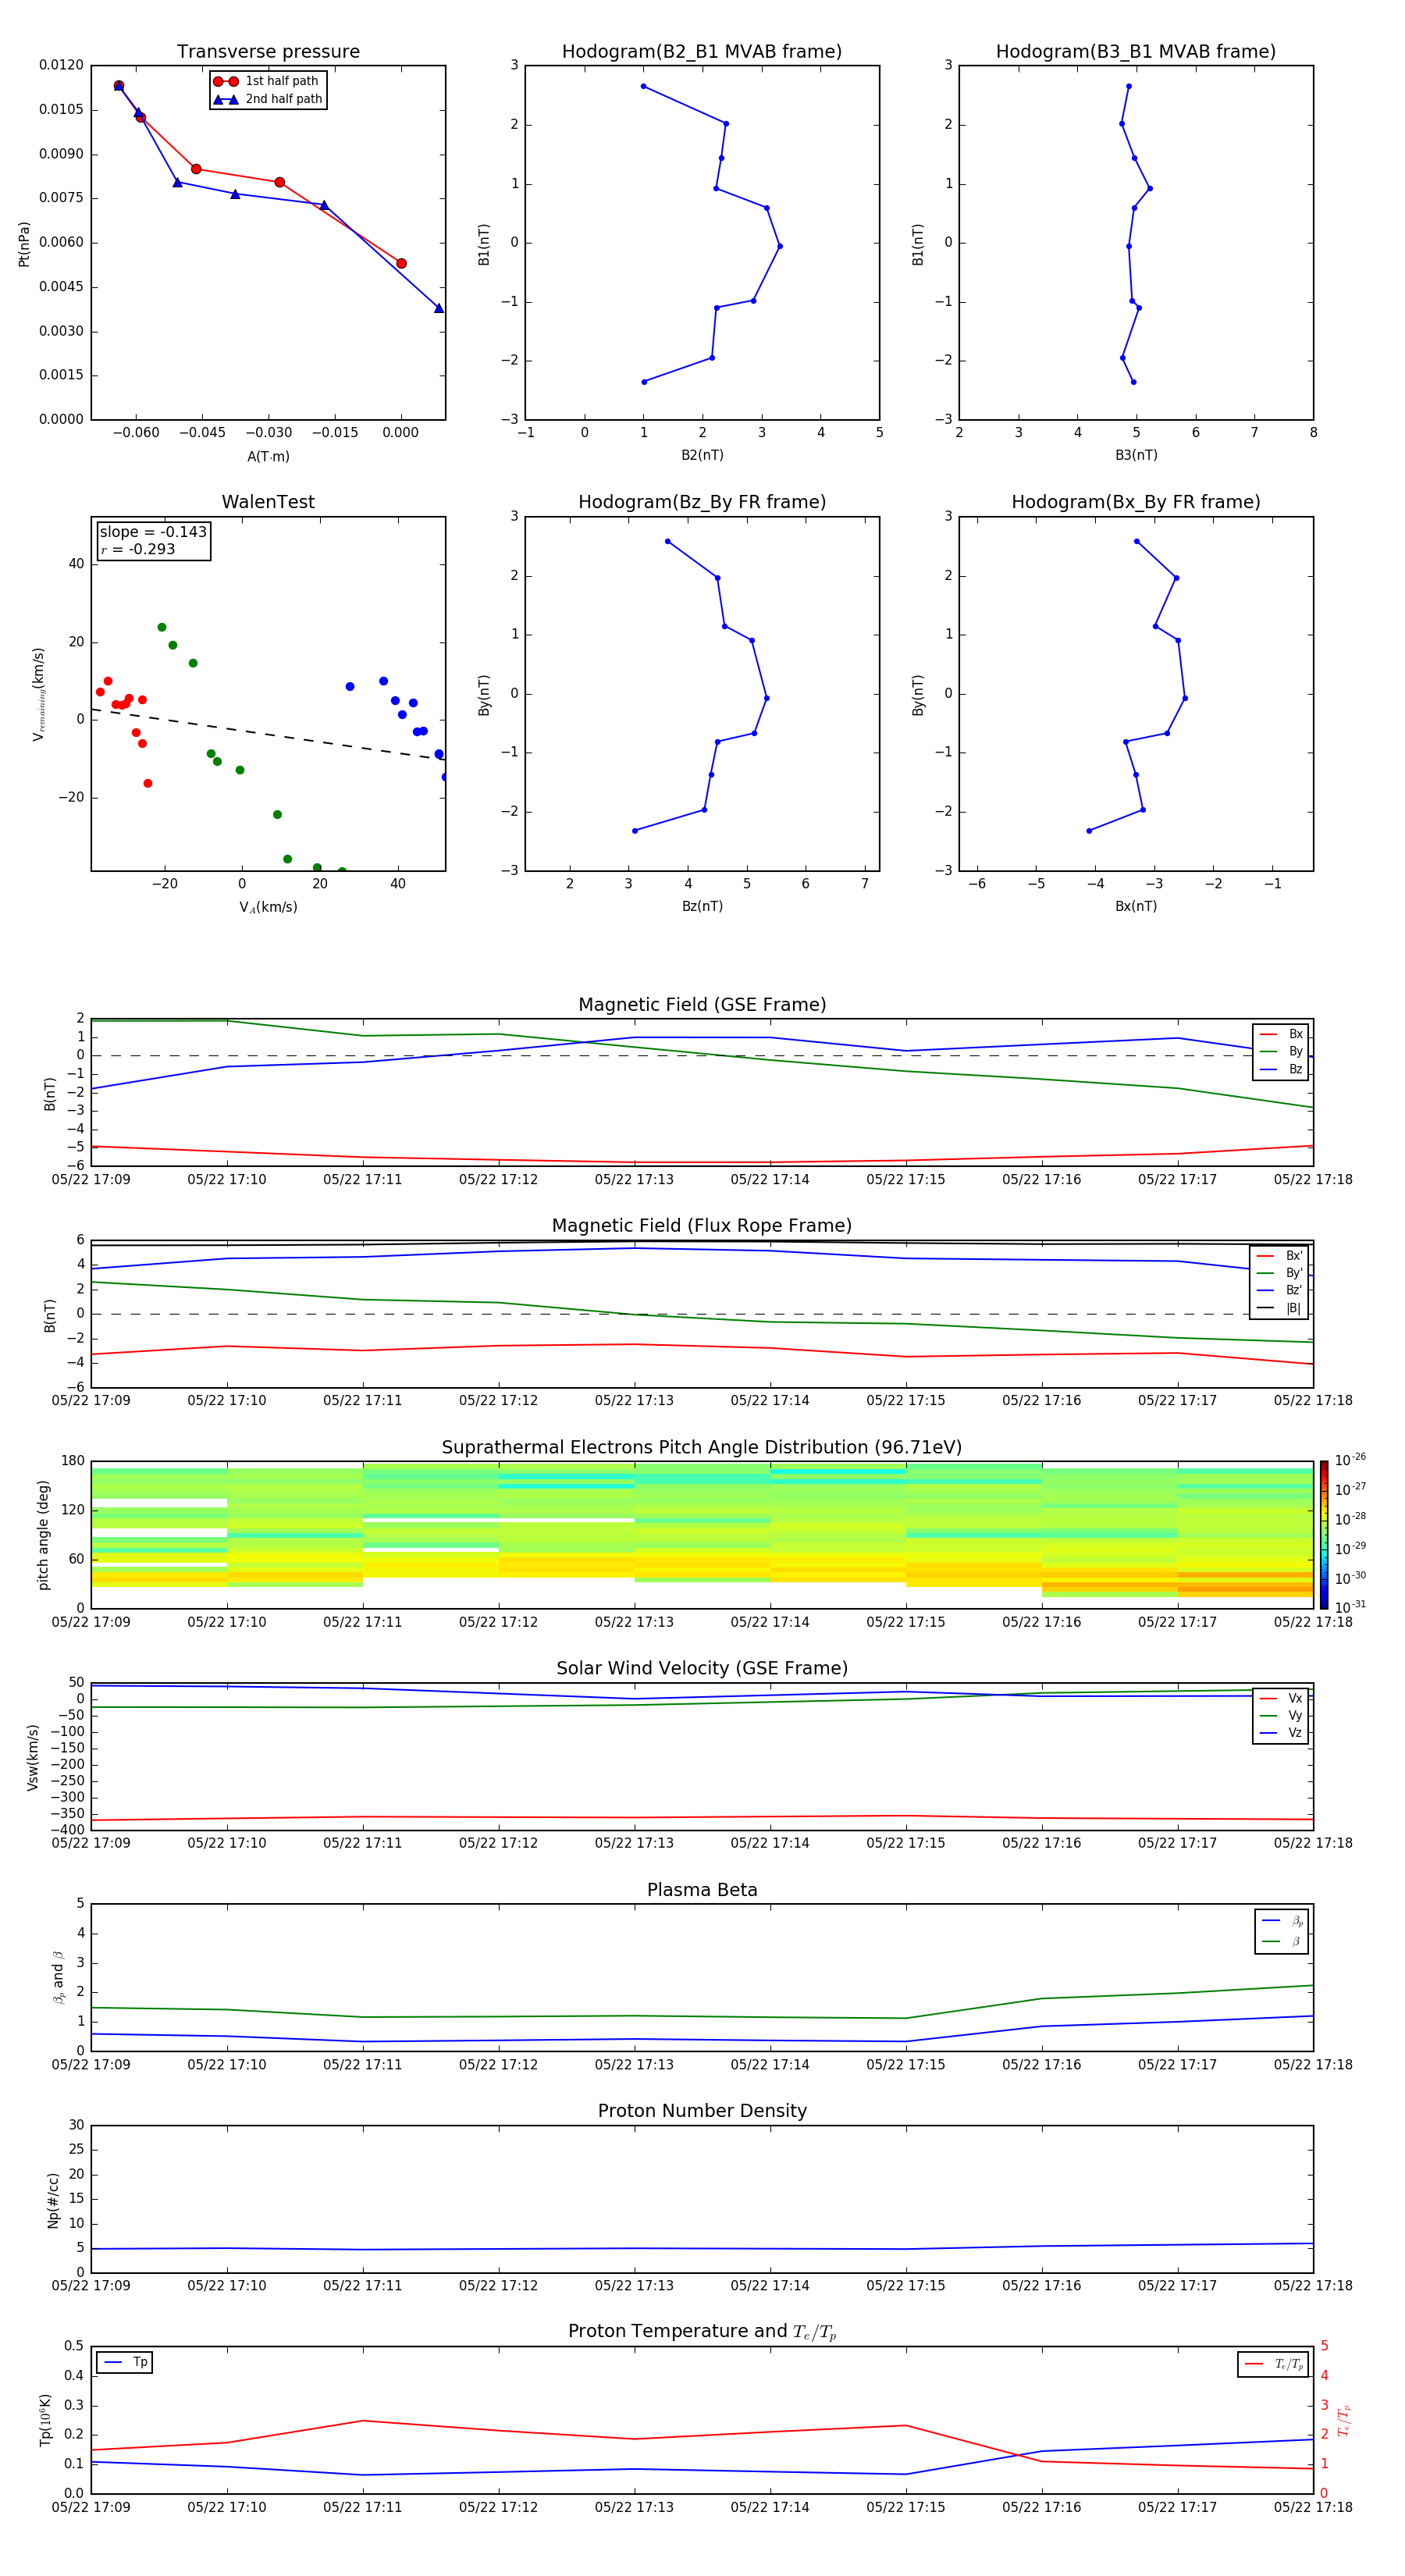Click the 'Vsw(km/s)' y-axis label

33,1756
